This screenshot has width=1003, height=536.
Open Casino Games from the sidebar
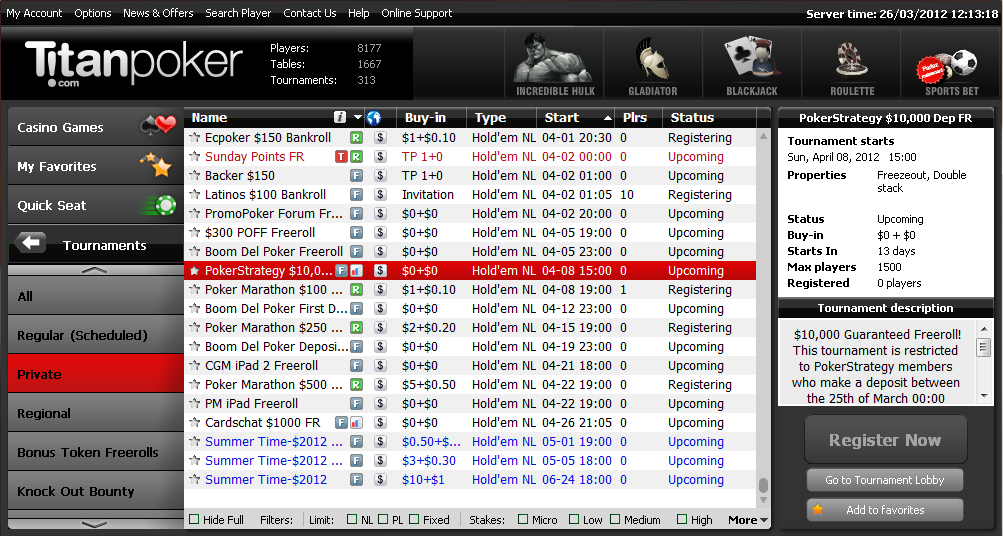pyautogui.click(x=96, y=126)
